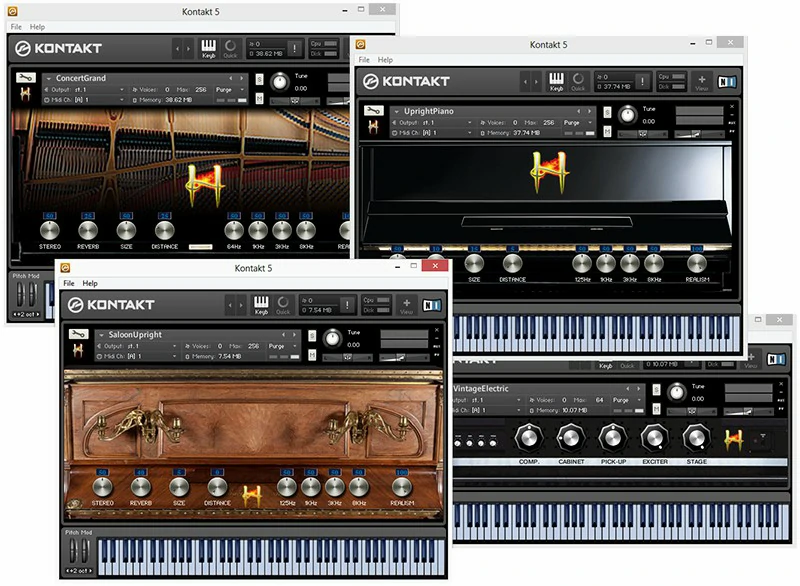Mute the UprightPiano instrument with M button
The height and width of the screenshot is (586, 800).
point(607,132)
